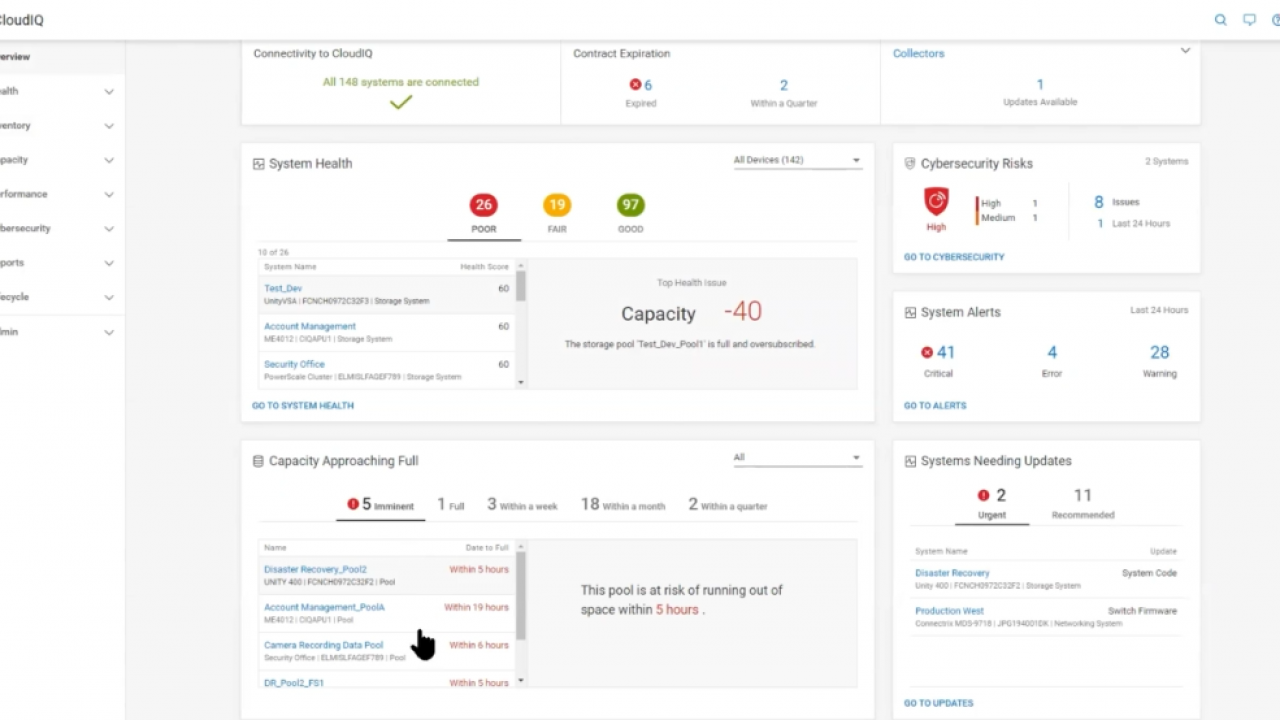Click the Capacity Approaching Full database icon
The image size is (1280, 720).
258,461
